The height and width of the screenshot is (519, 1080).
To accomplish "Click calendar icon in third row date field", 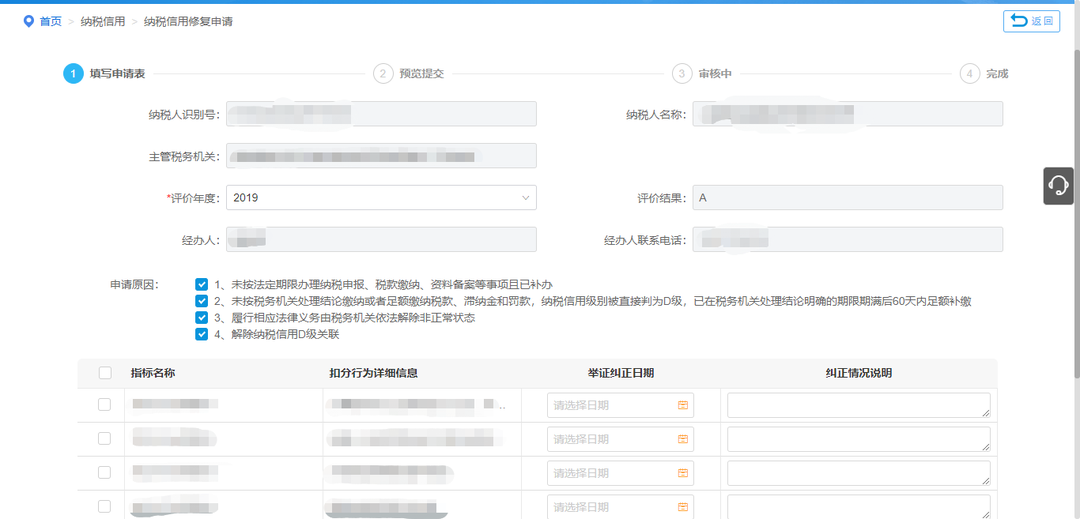I will click(x=683, y=473).
